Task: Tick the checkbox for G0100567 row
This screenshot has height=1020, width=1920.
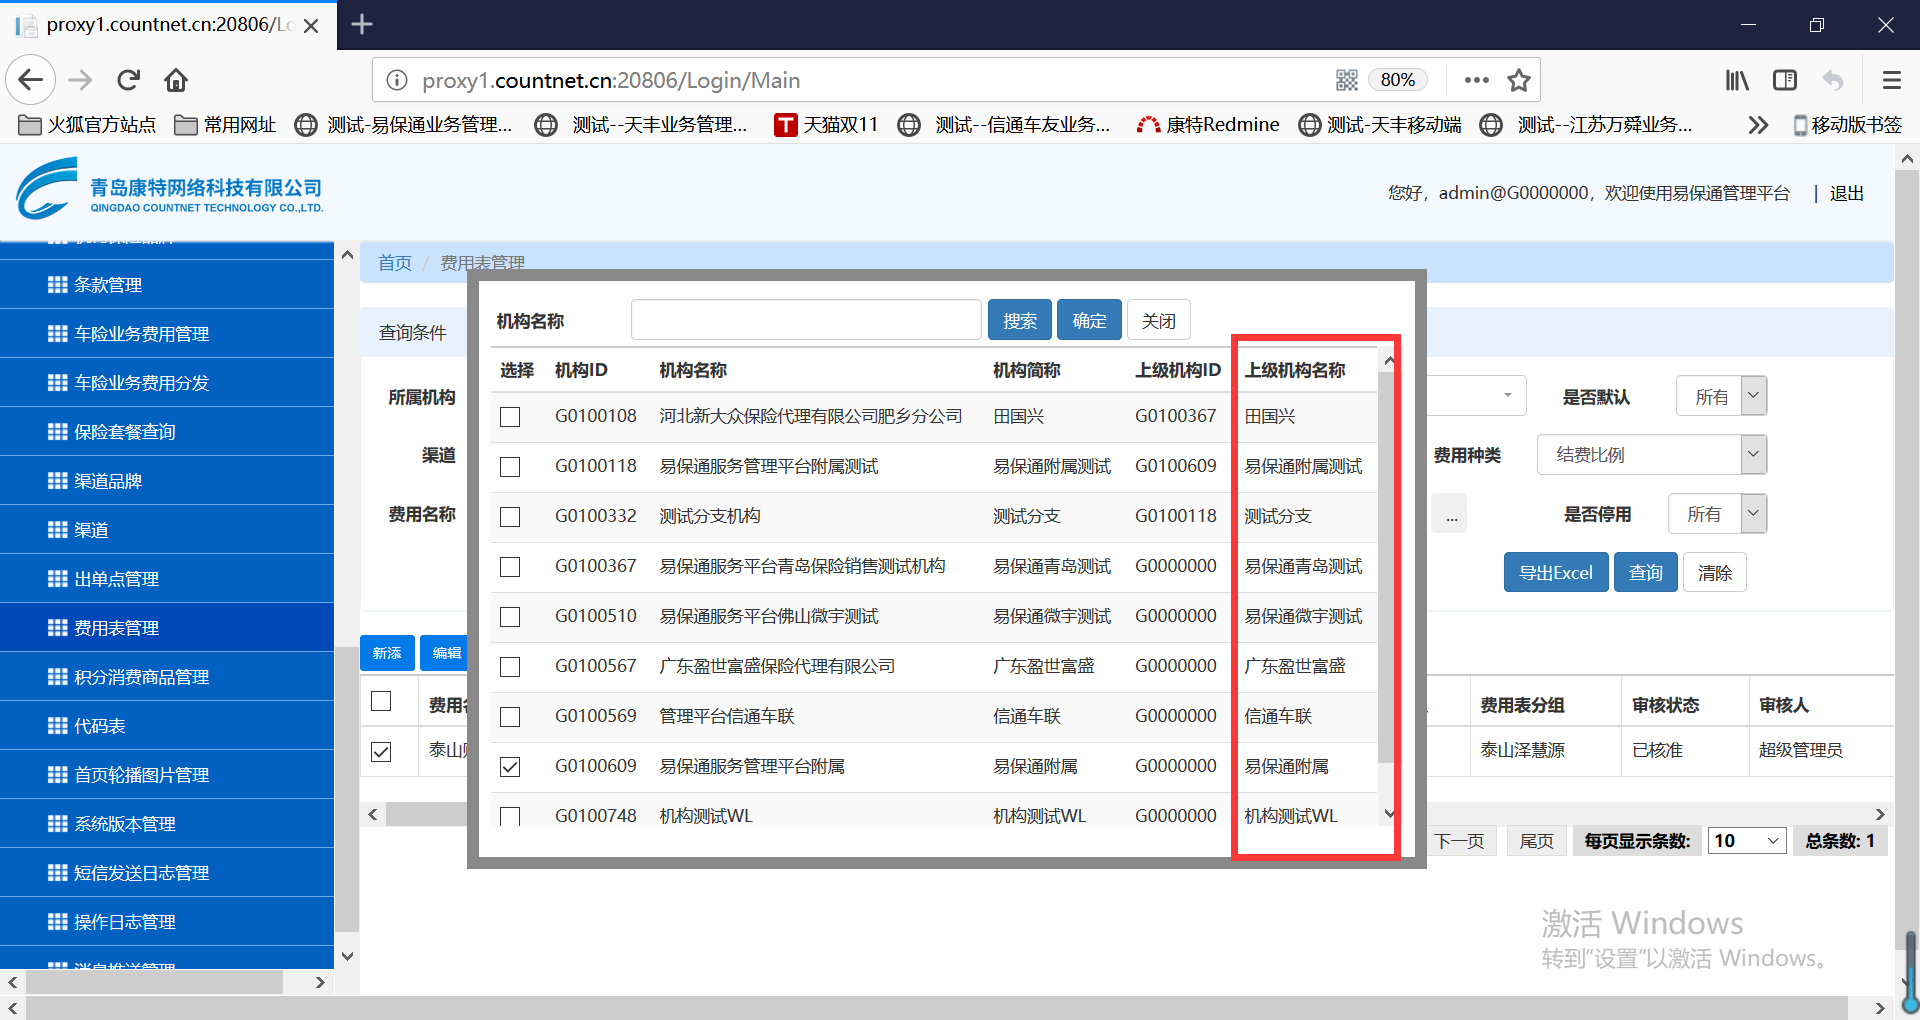Action: click(510, 667)
